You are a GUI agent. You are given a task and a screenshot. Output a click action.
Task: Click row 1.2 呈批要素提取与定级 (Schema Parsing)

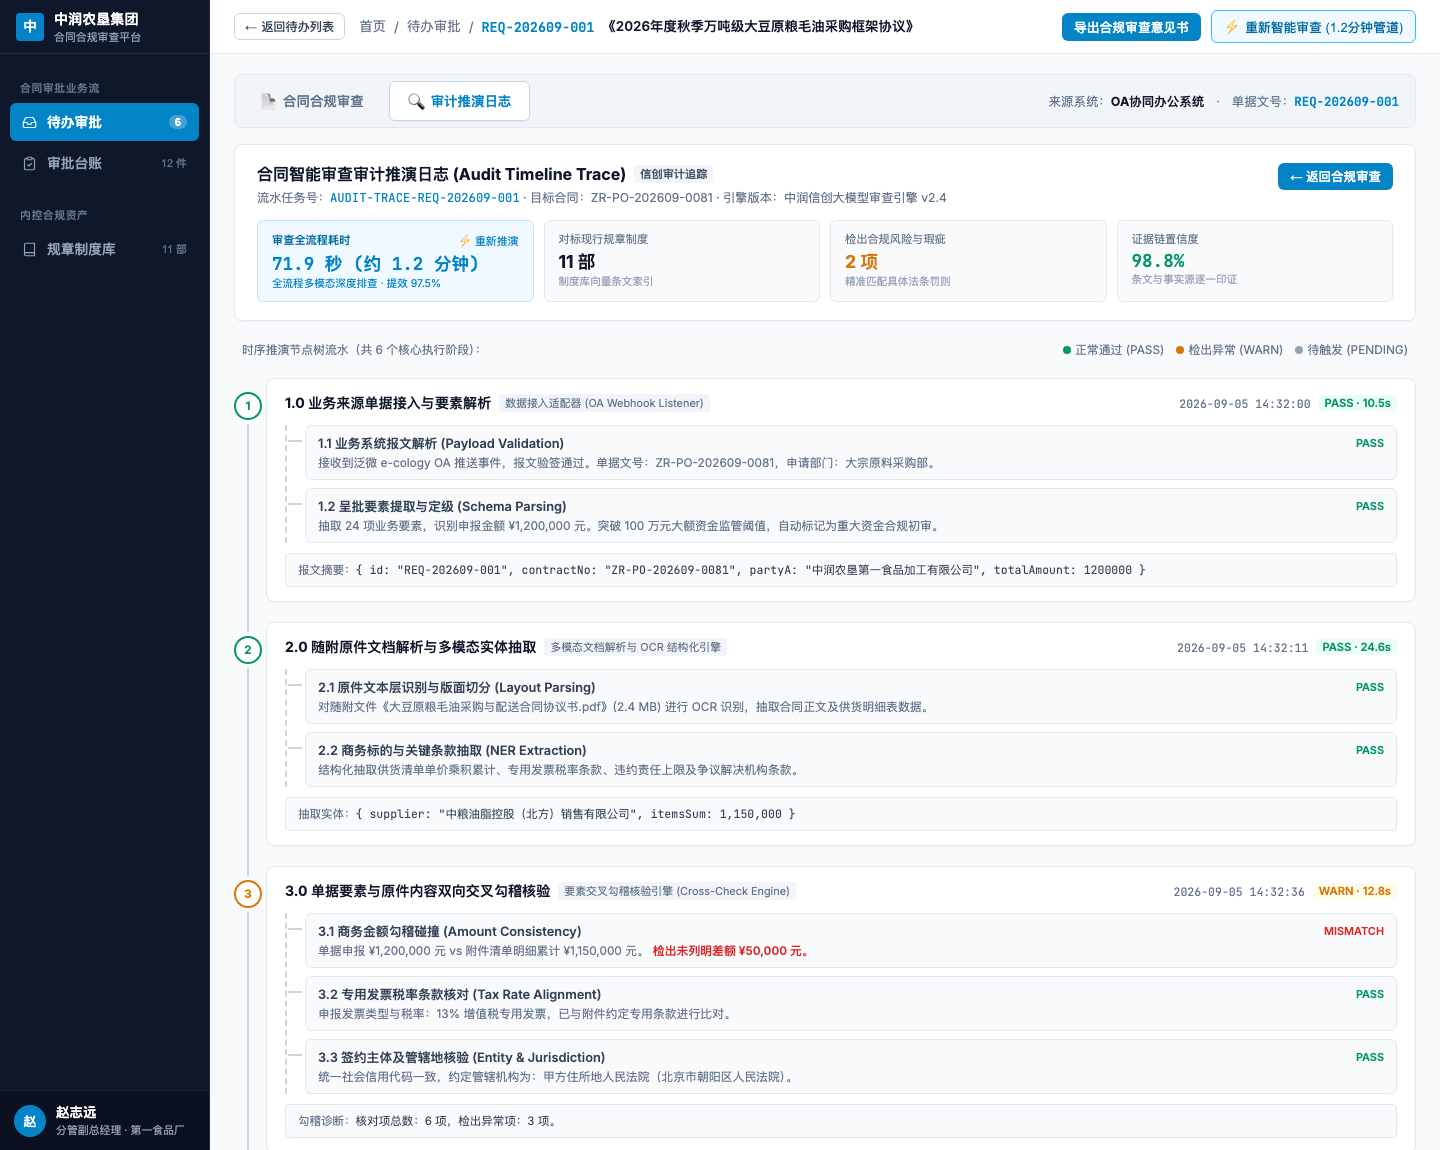(851, 516)
